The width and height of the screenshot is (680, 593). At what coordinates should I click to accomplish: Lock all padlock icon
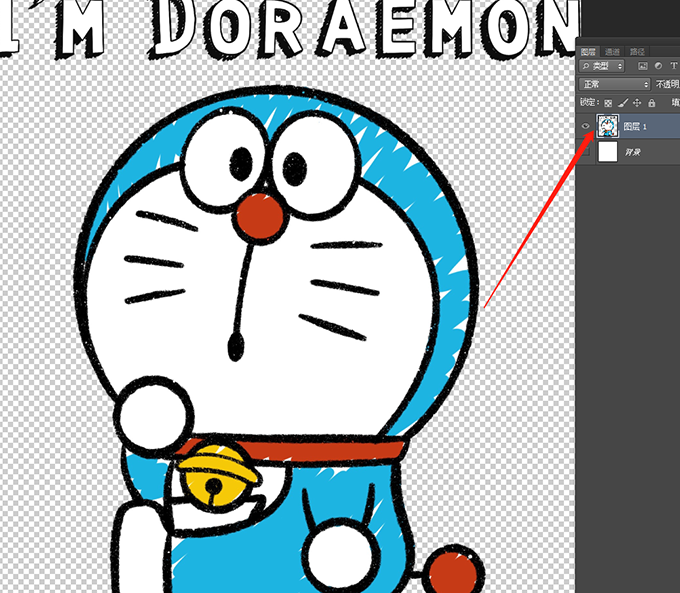coord(651,103)
